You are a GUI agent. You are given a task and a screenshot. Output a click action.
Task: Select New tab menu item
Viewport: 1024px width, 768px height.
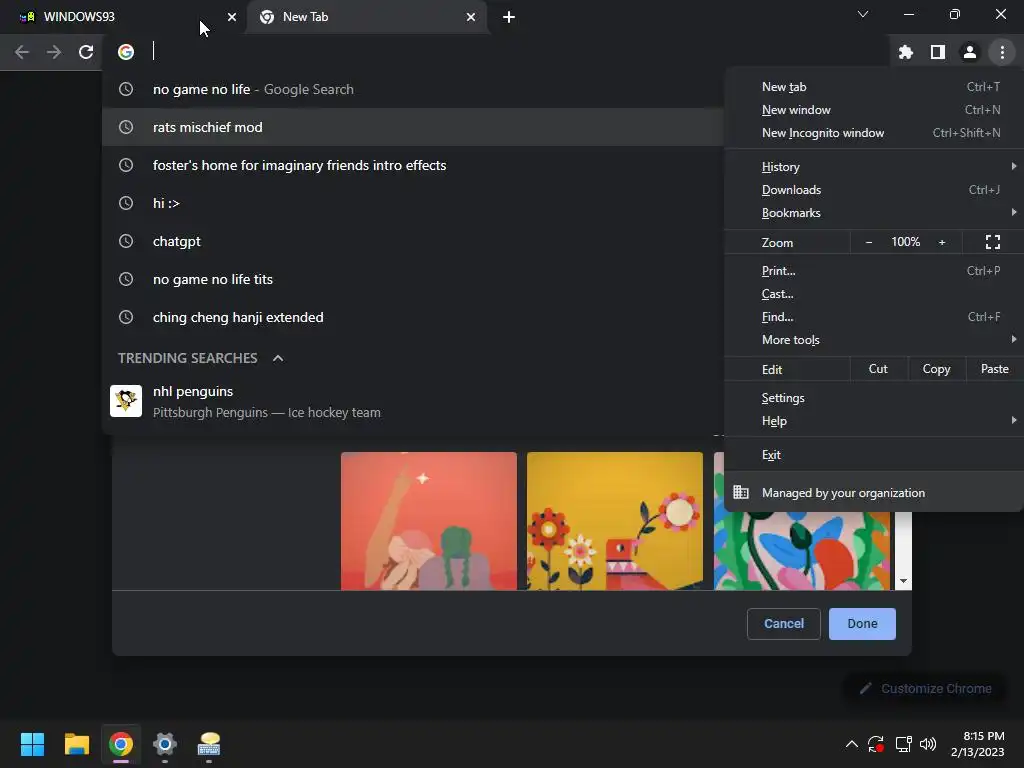pos(874,87)
